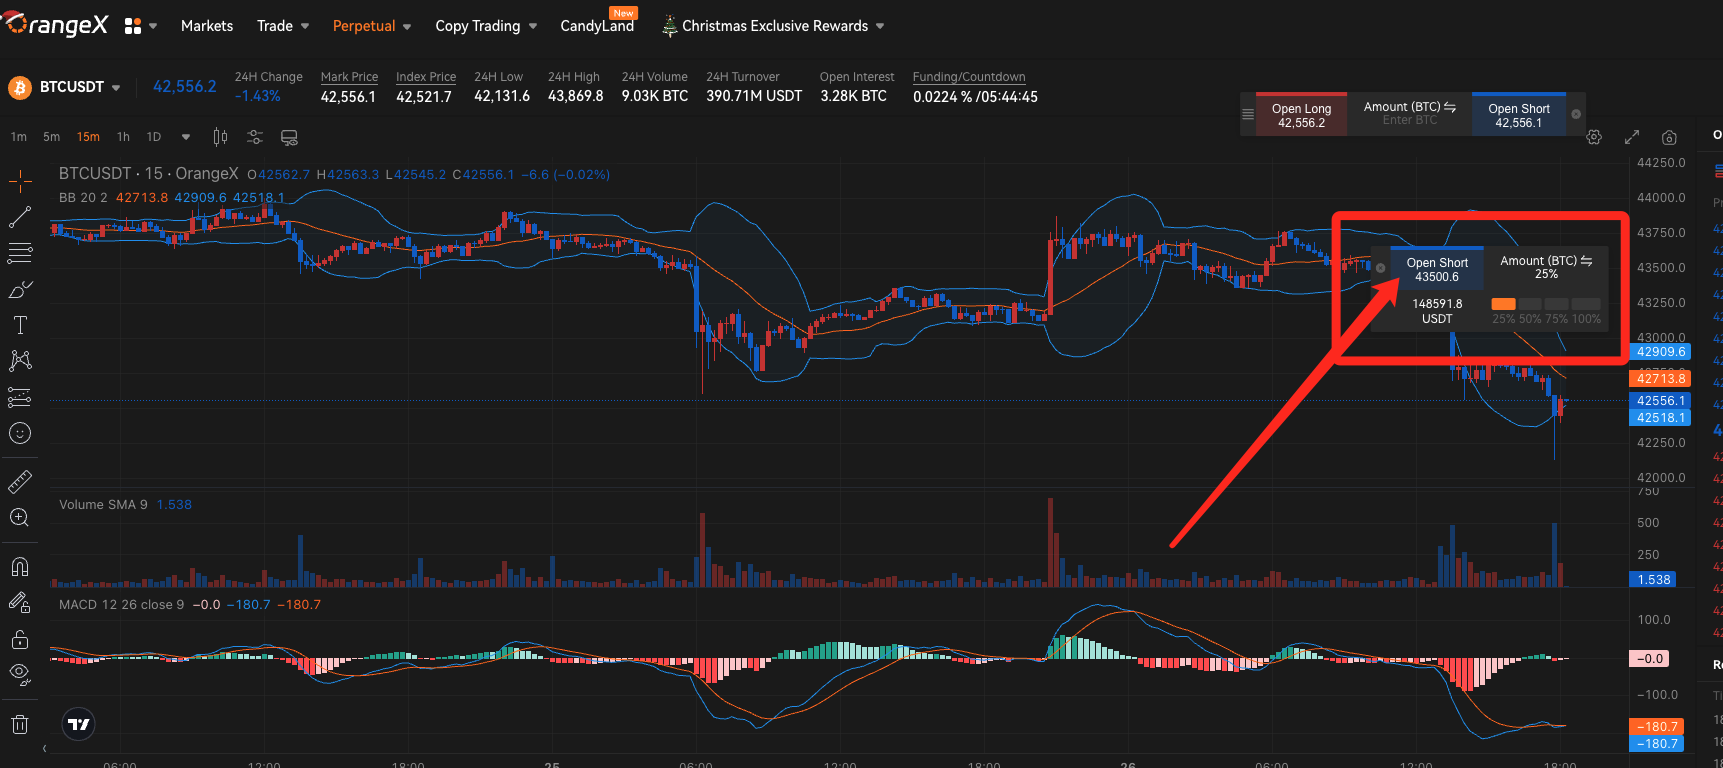Click the BB 20 2 indicator legend
Viewport: 1723px width, 768px height.
(x=83, y=197)
